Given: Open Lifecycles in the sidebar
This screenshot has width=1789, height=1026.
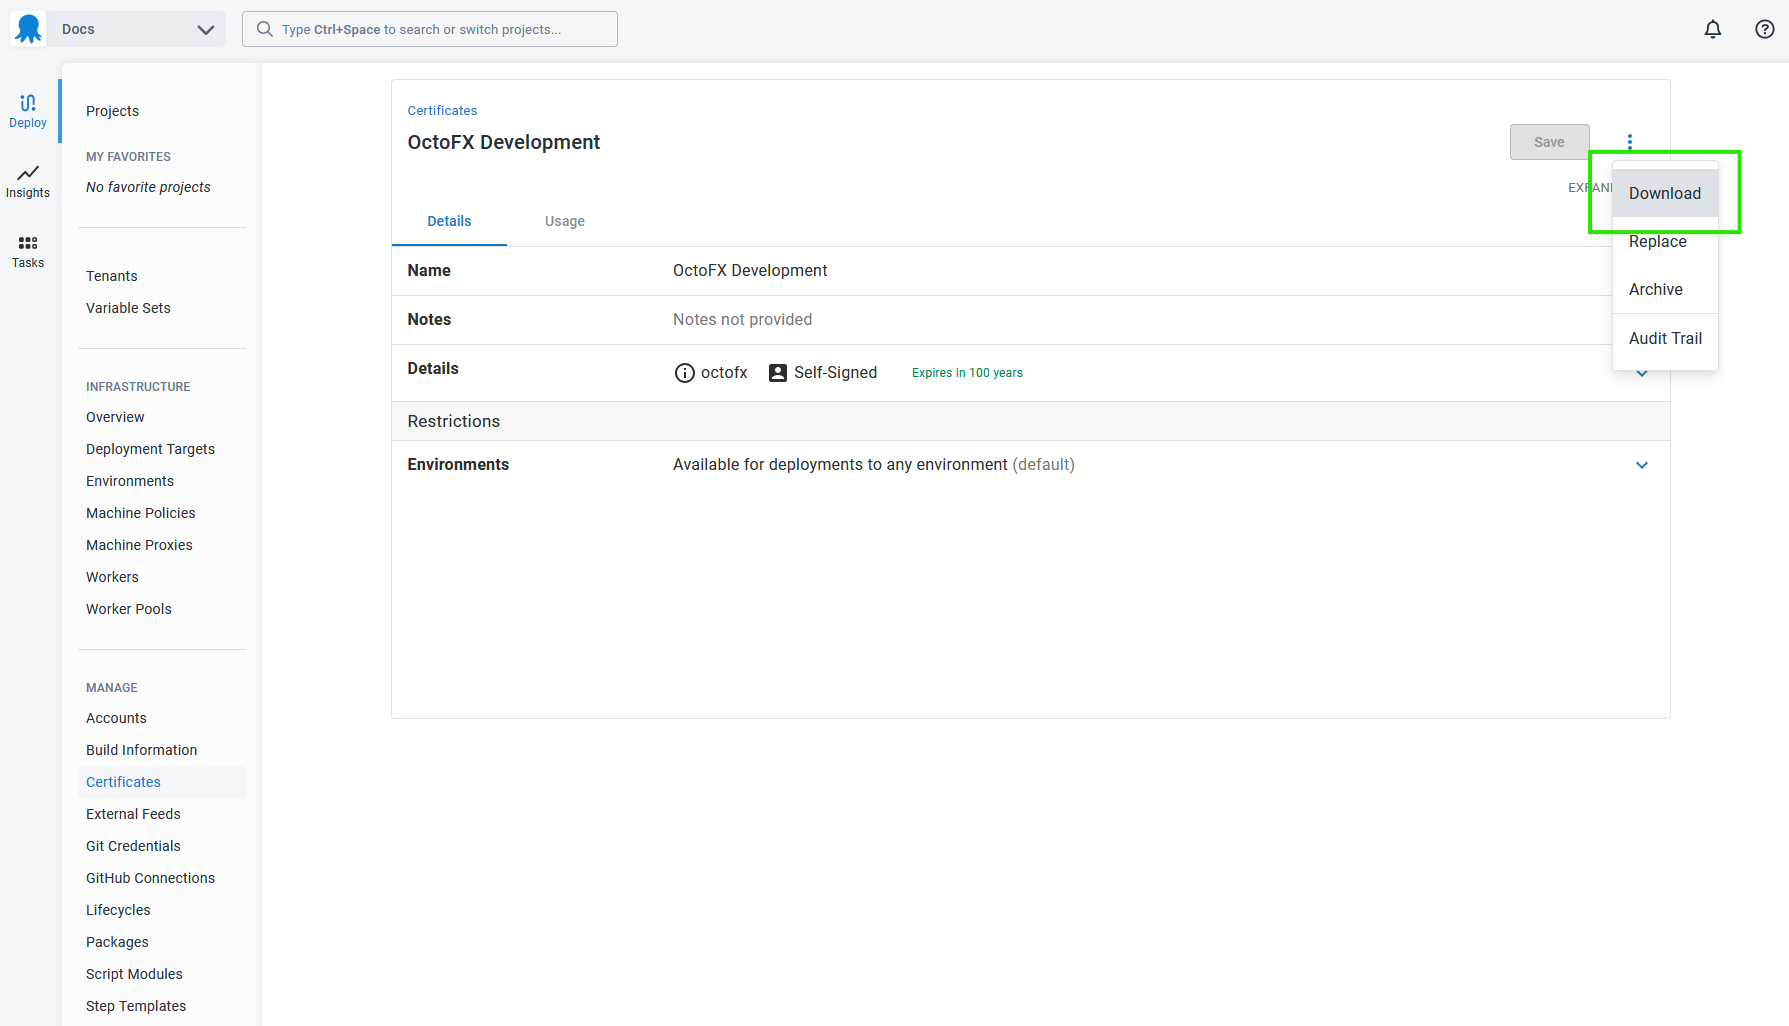Looking at the screenshot, I should pos(118,910).
